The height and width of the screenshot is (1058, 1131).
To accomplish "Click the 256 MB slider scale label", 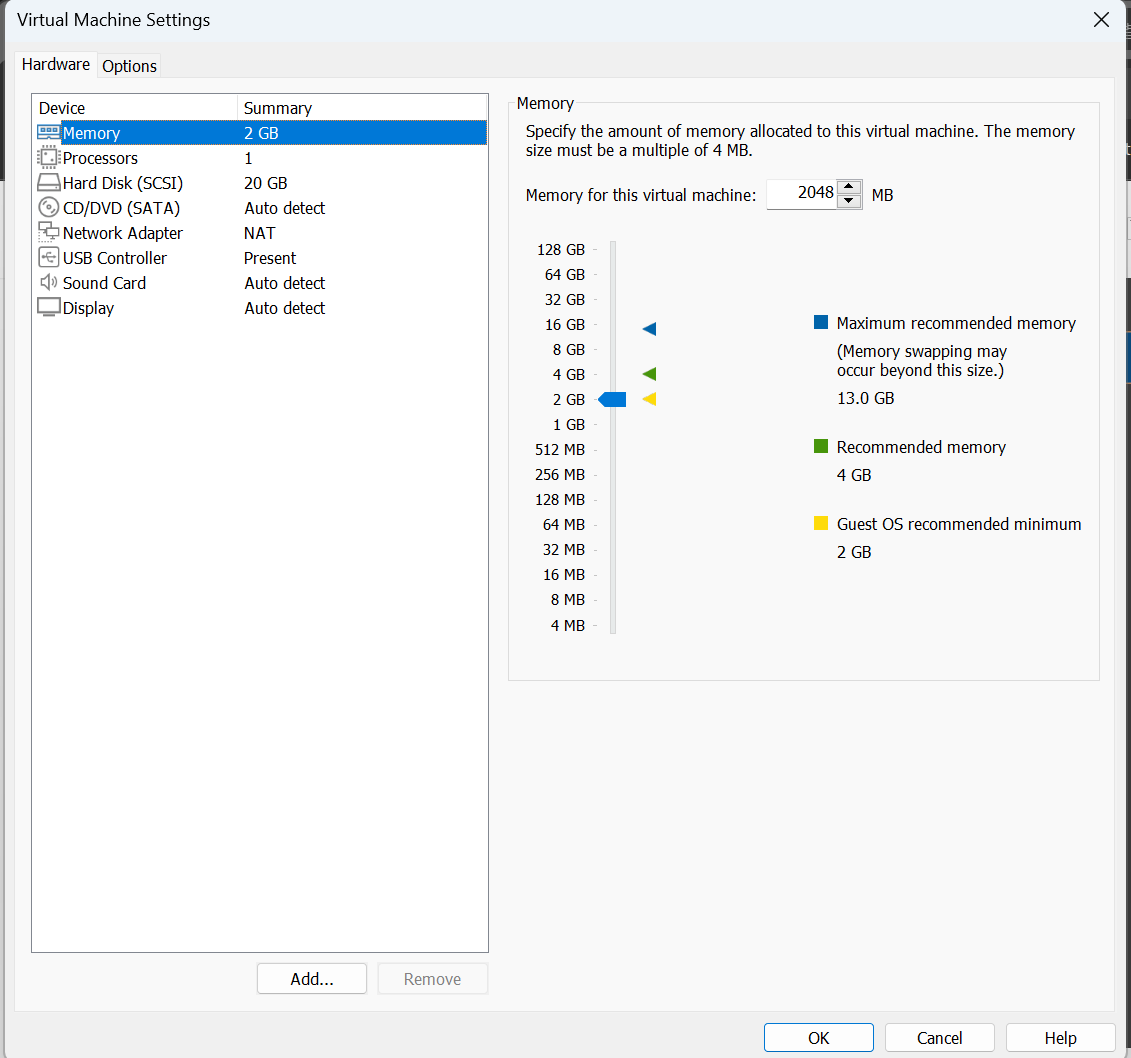I will coord(560,475).
